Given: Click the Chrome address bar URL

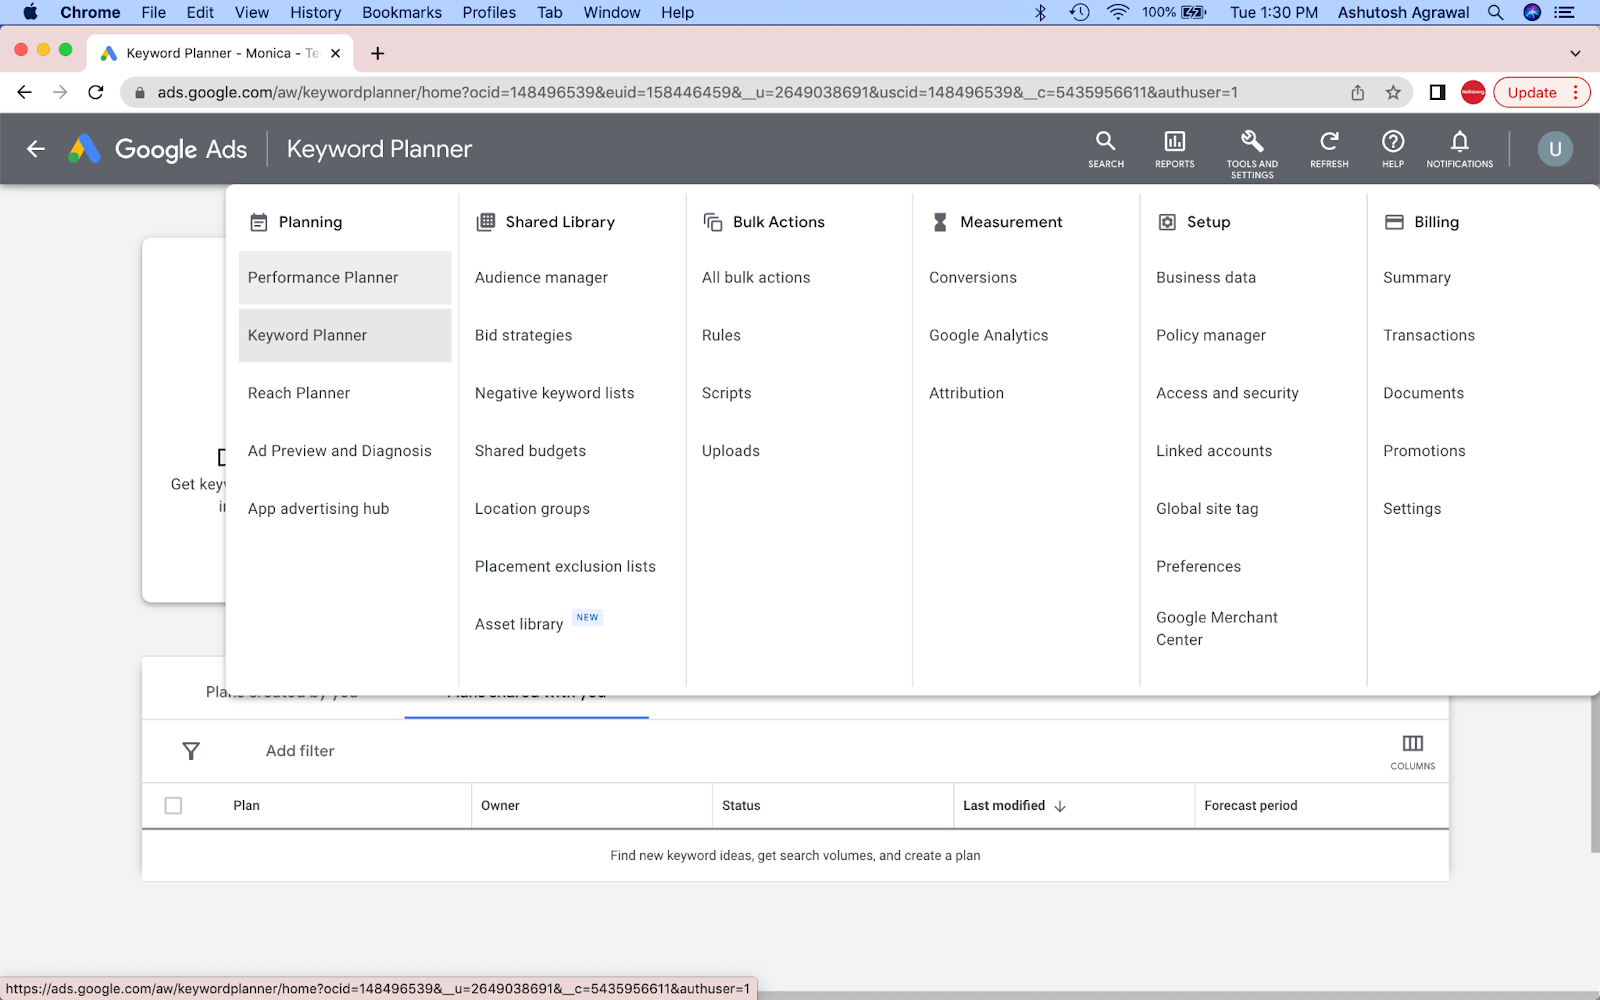Looking at the screenshot, I should click(x=697, y=93).
